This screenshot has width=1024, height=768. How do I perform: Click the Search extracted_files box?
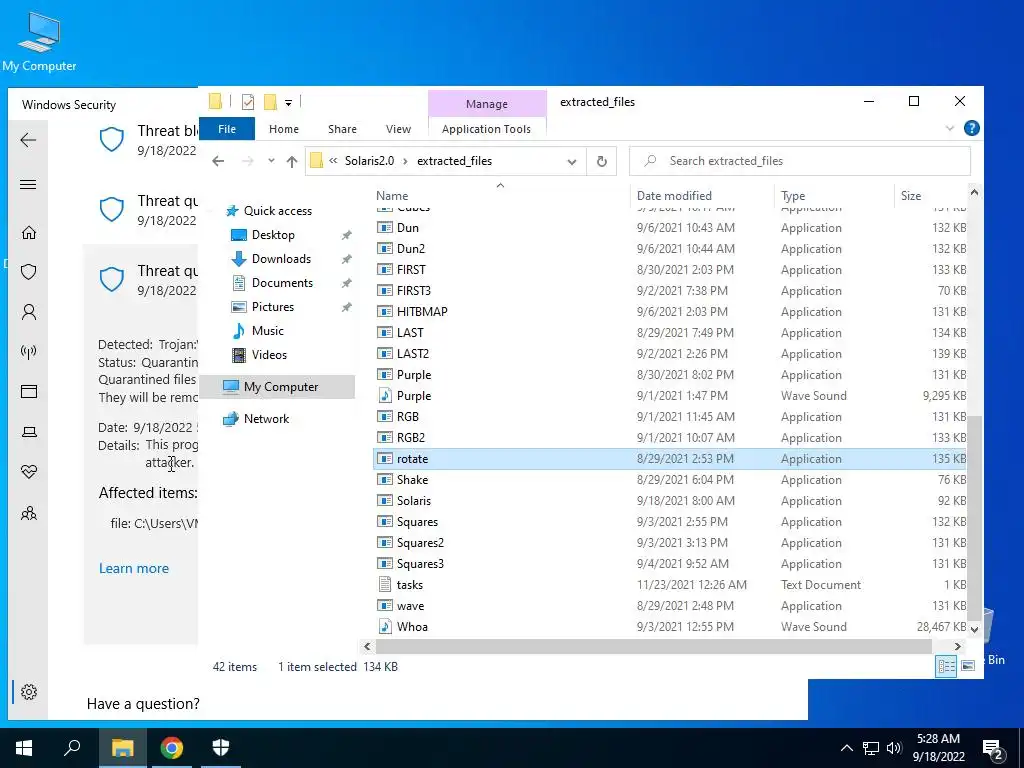pos(799,161)
